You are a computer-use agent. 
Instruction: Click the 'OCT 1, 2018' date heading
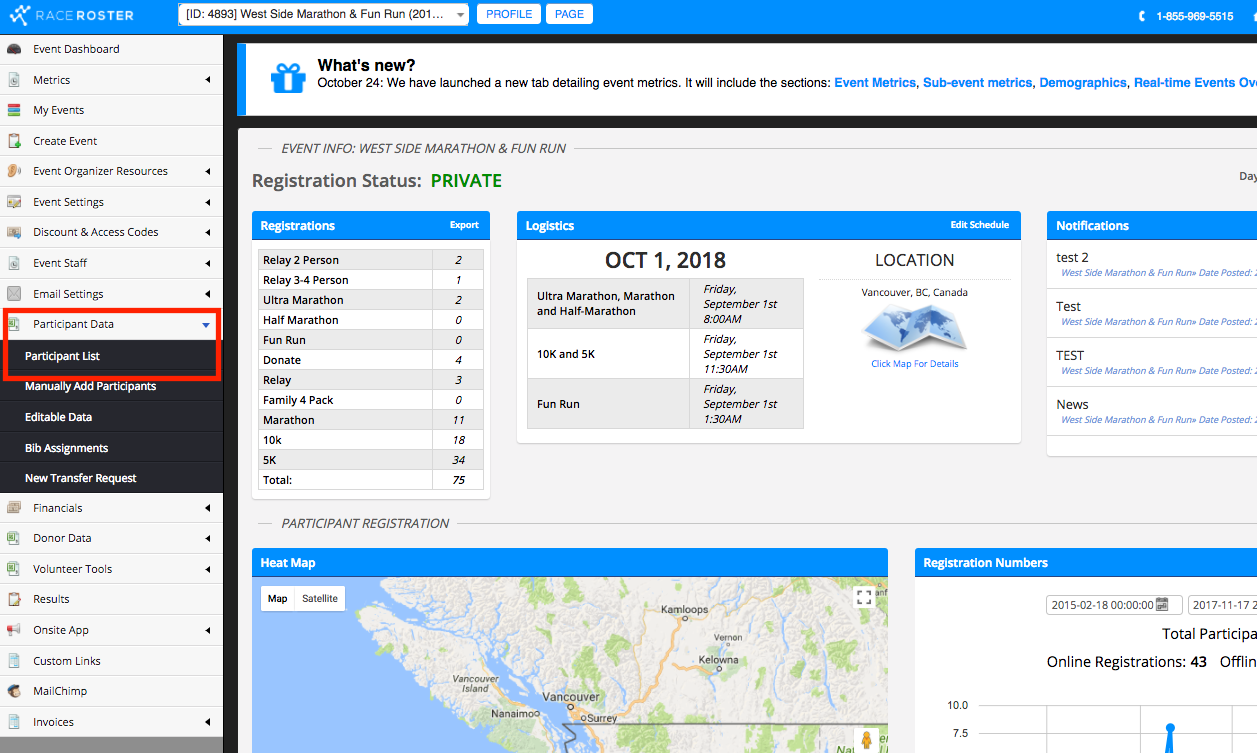pos(665,260)
